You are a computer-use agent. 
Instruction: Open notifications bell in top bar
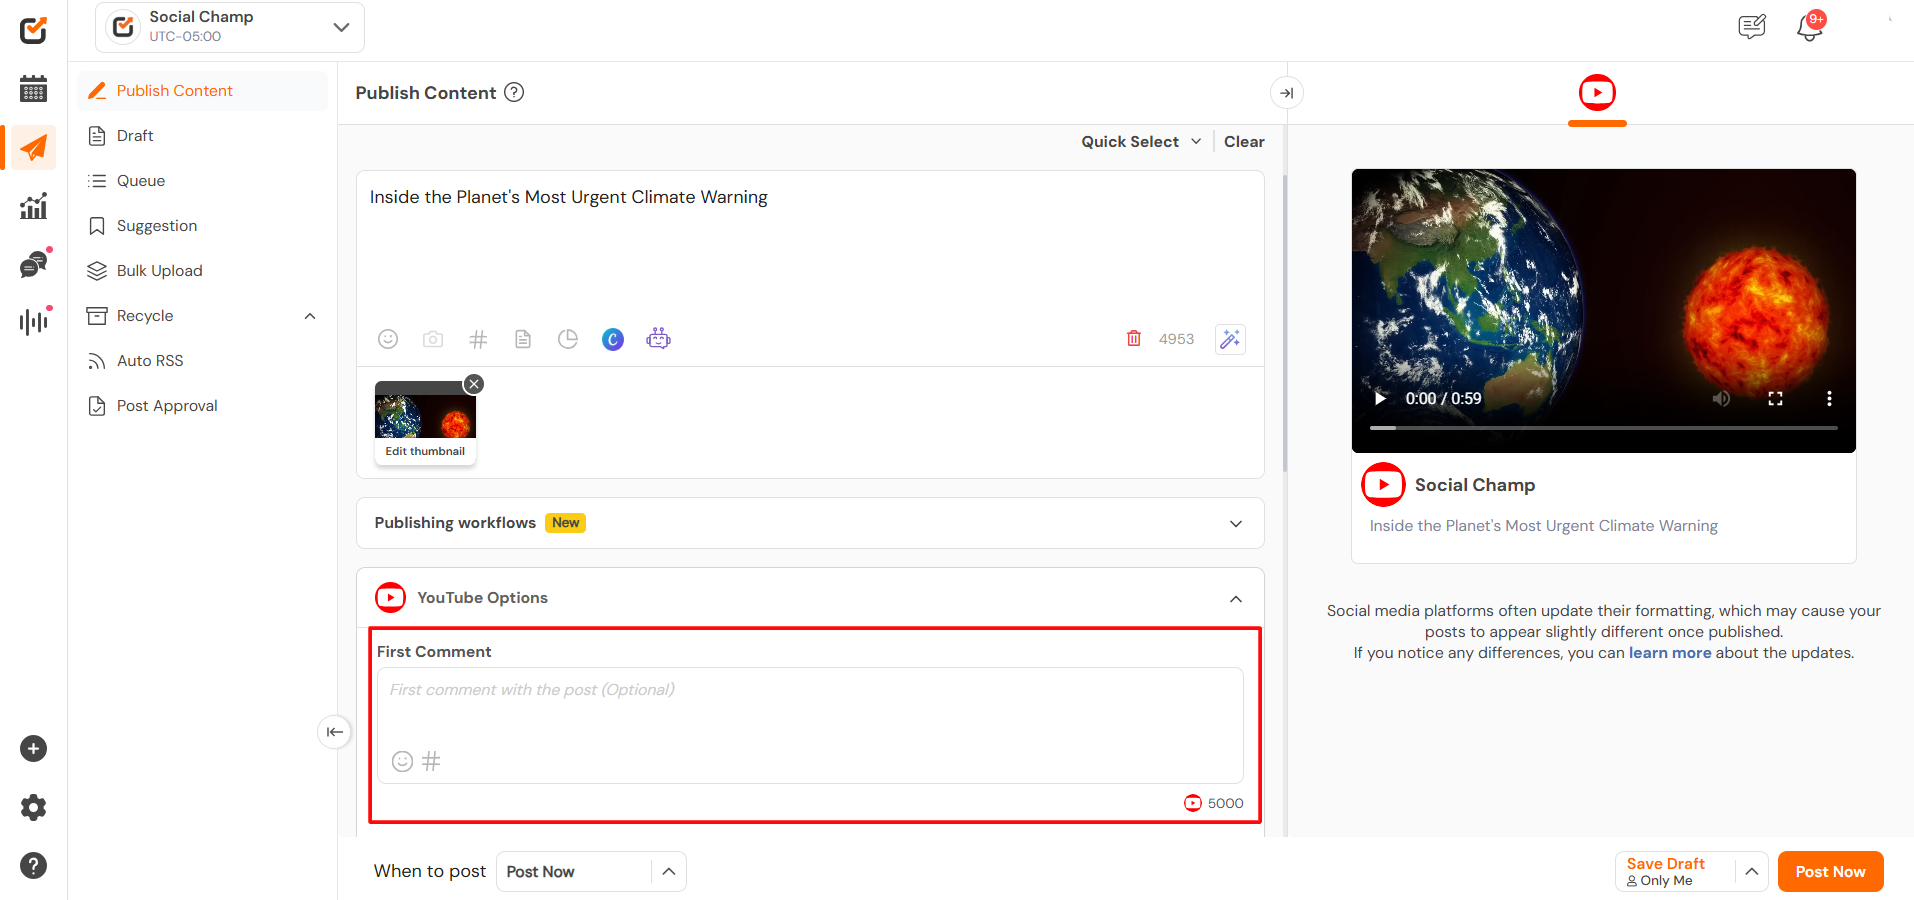pos(1809,27)
